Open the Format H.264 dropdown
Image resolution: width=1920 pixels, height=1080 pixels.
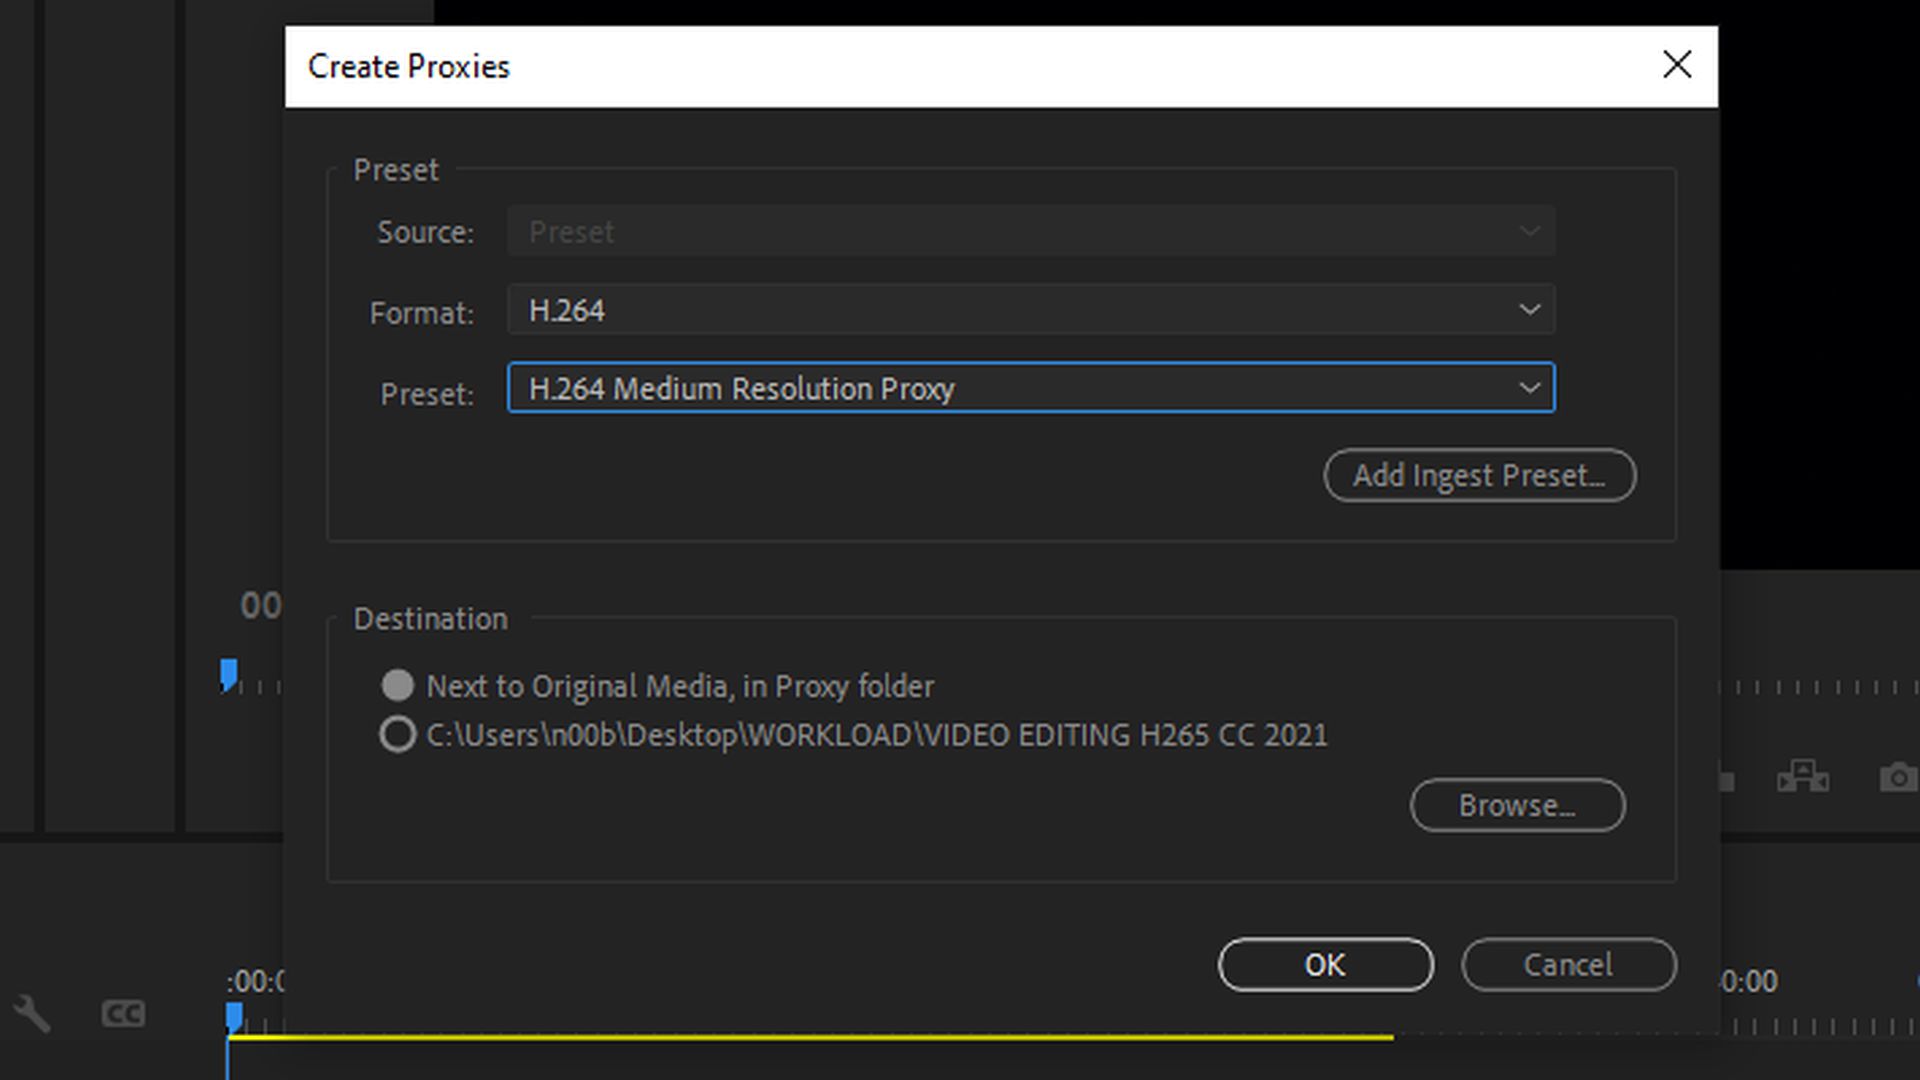click(1030, 310)
